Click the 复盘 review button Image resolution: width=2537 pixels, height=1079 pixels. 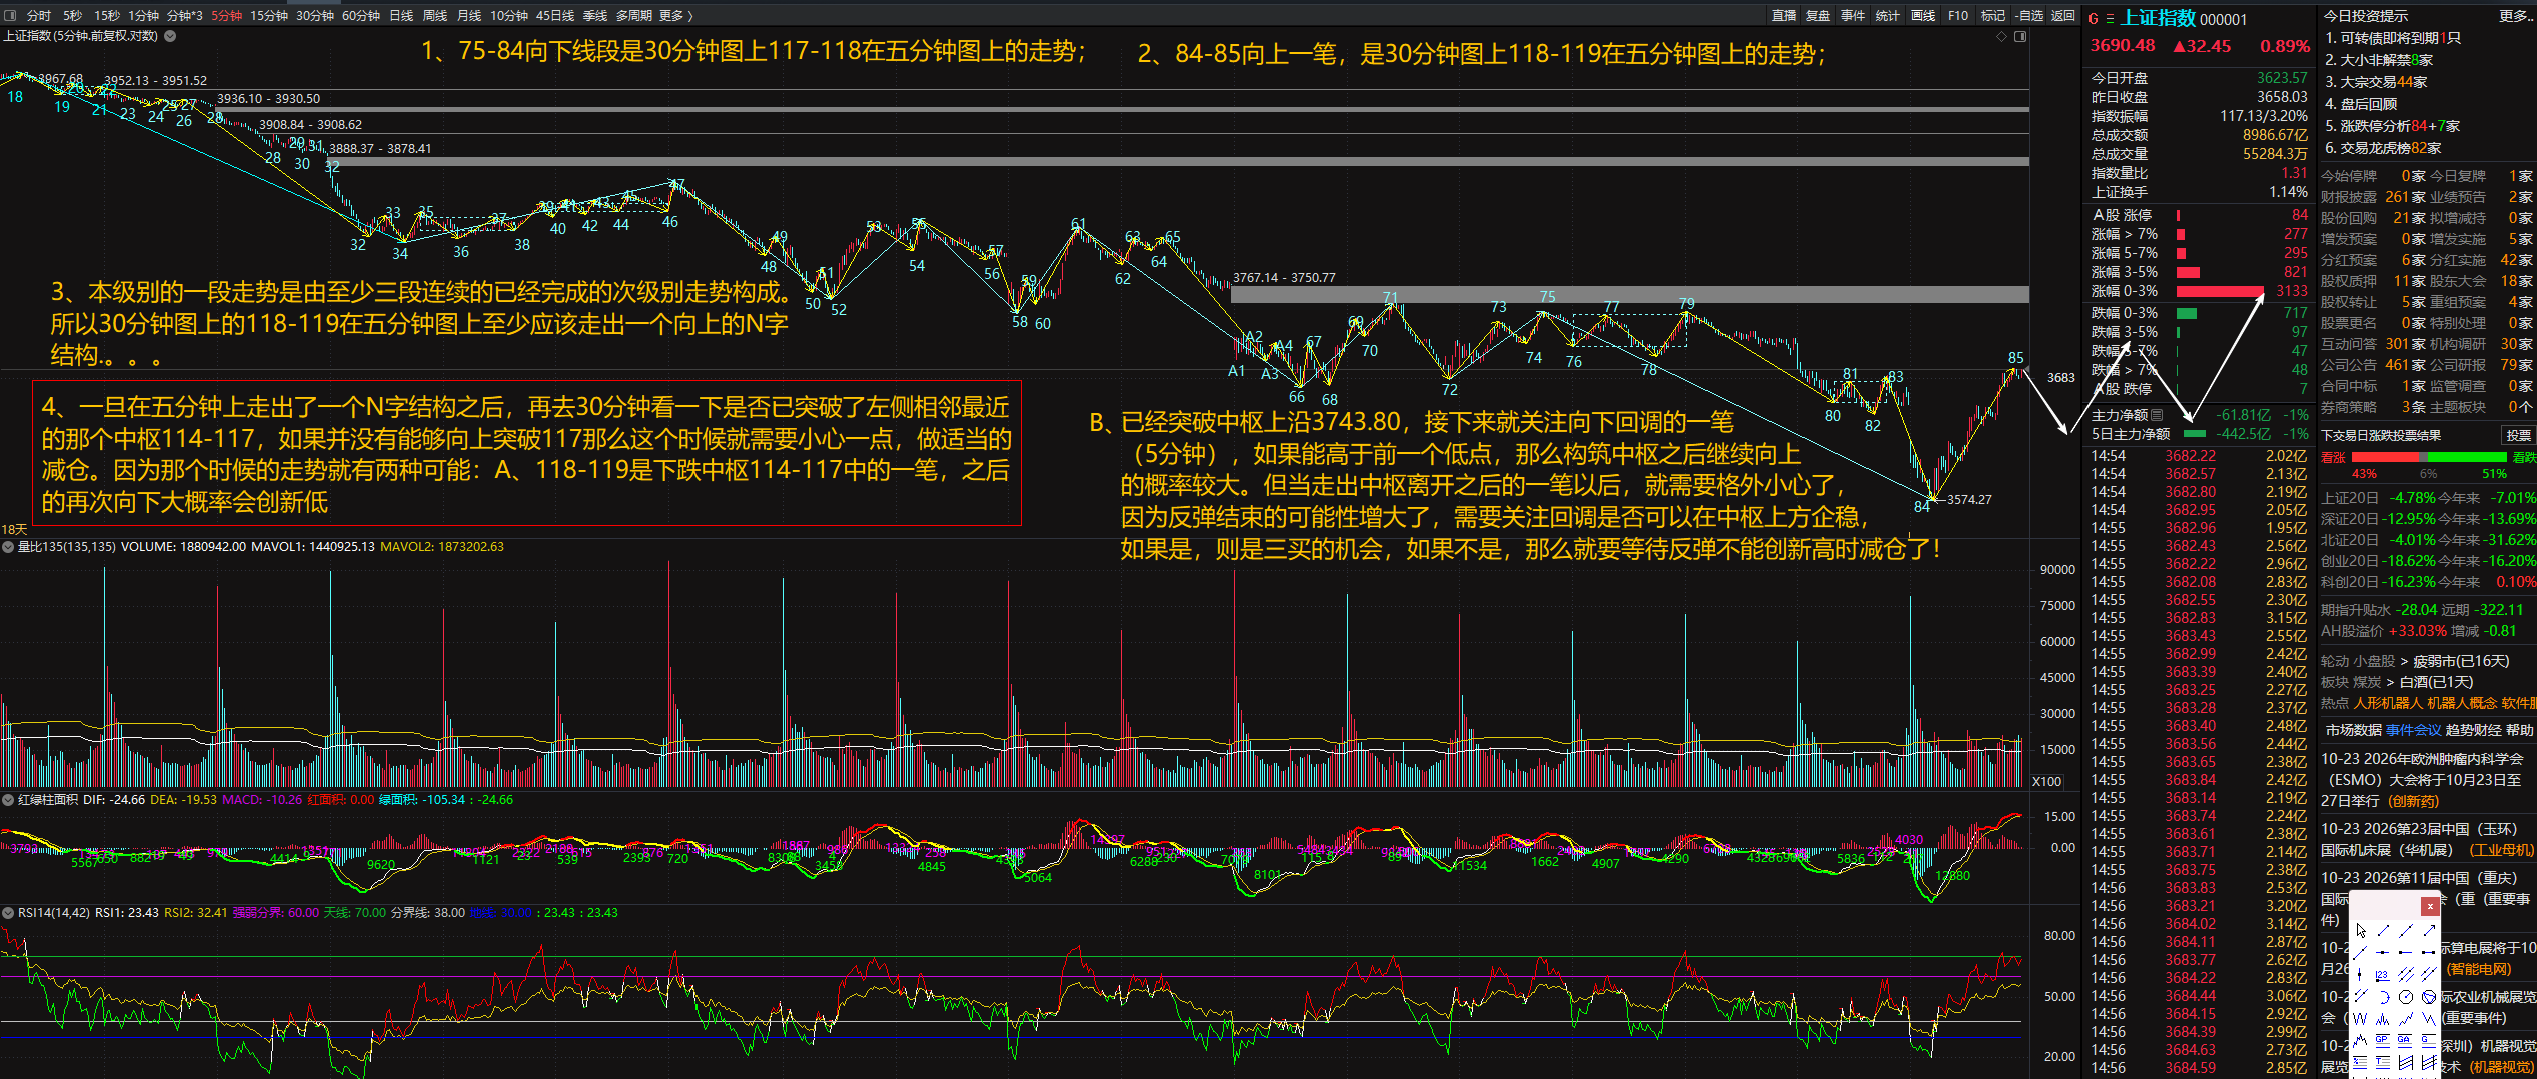1818,15
